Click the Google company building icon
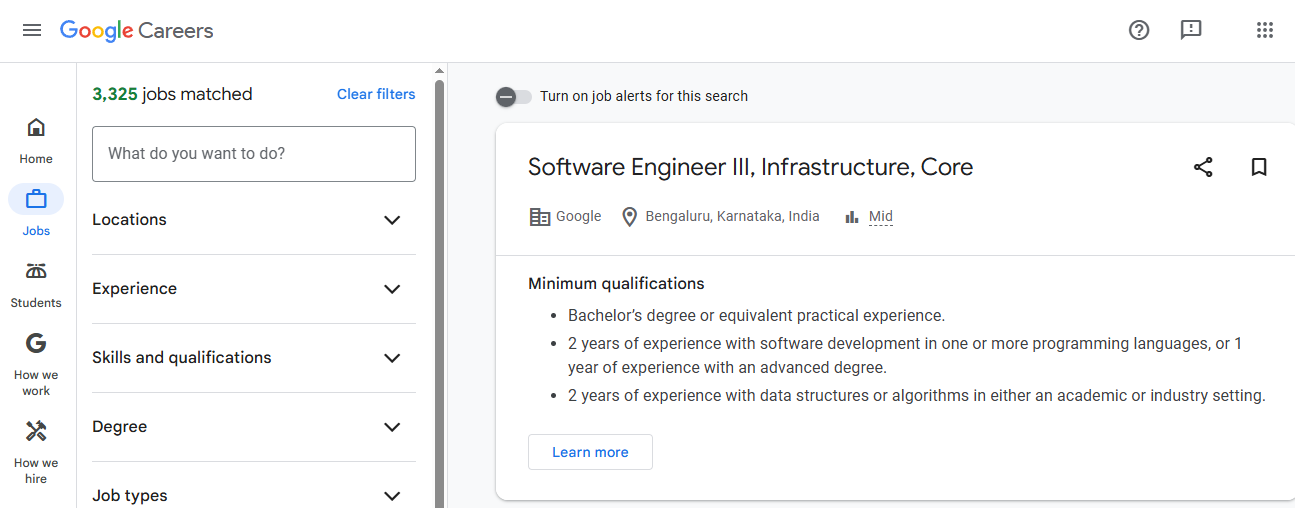This screenshot has height=508, width=1295. click(x=540, y=216)
